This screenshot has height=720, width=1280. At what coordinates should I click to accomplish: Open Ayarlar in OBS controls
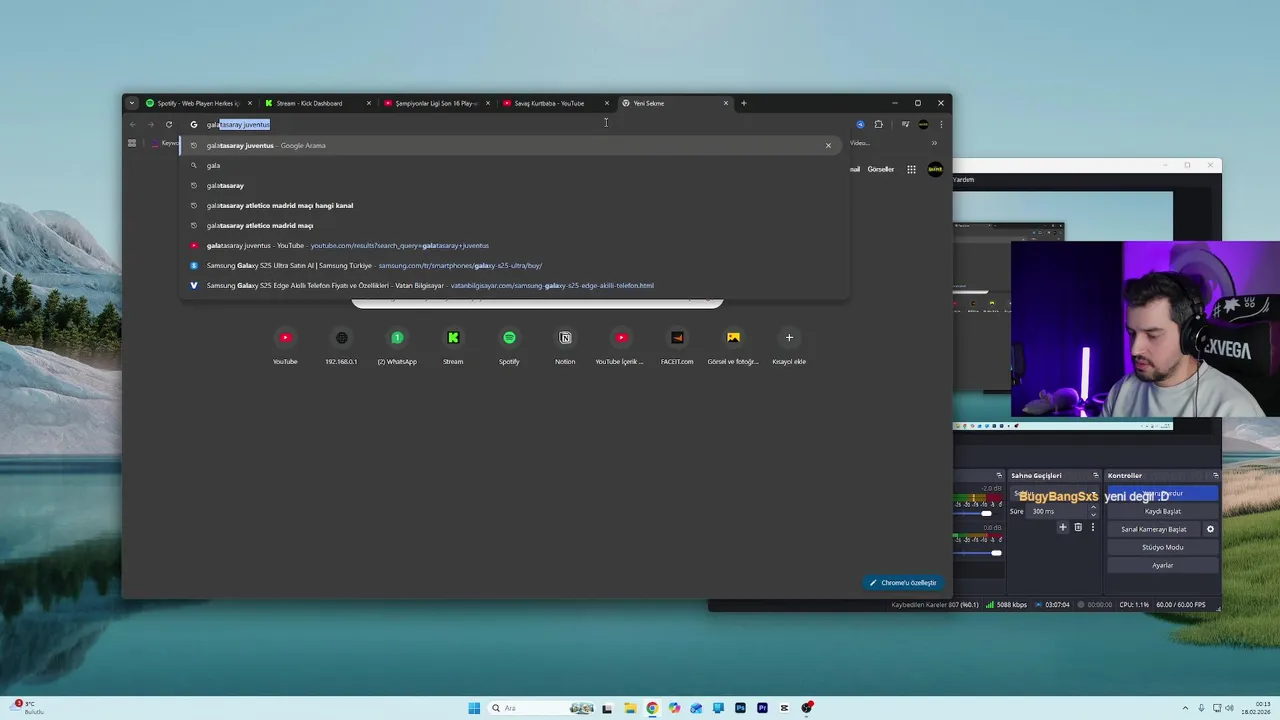(x=1162, y=565)
